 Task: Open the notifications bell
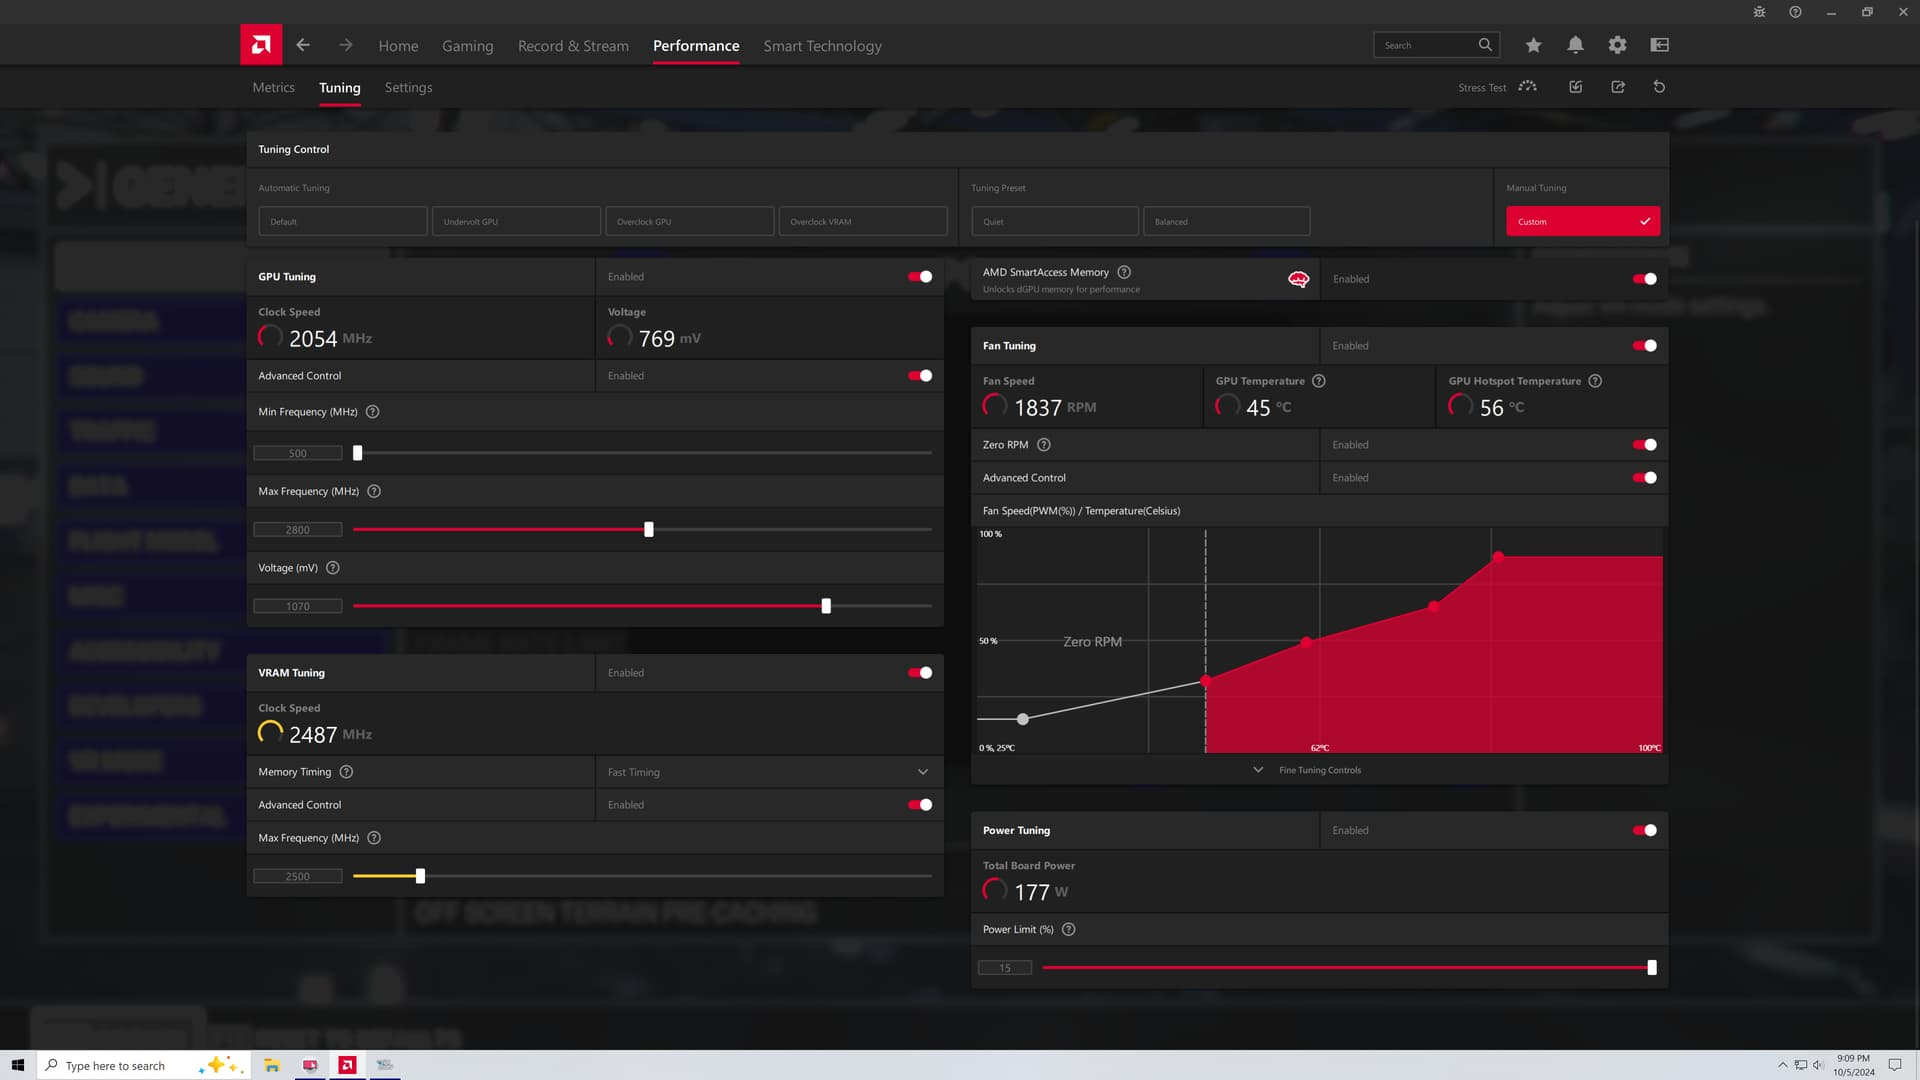1575,45
